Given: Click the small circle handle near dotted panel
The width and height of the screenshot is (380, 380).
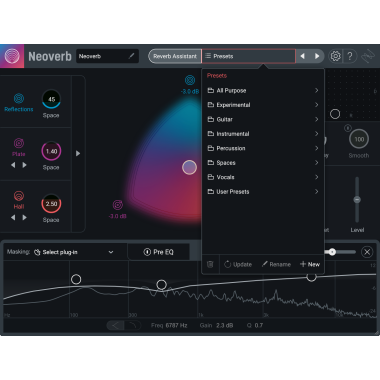Looking at the screenshot, I should point(335,114).
